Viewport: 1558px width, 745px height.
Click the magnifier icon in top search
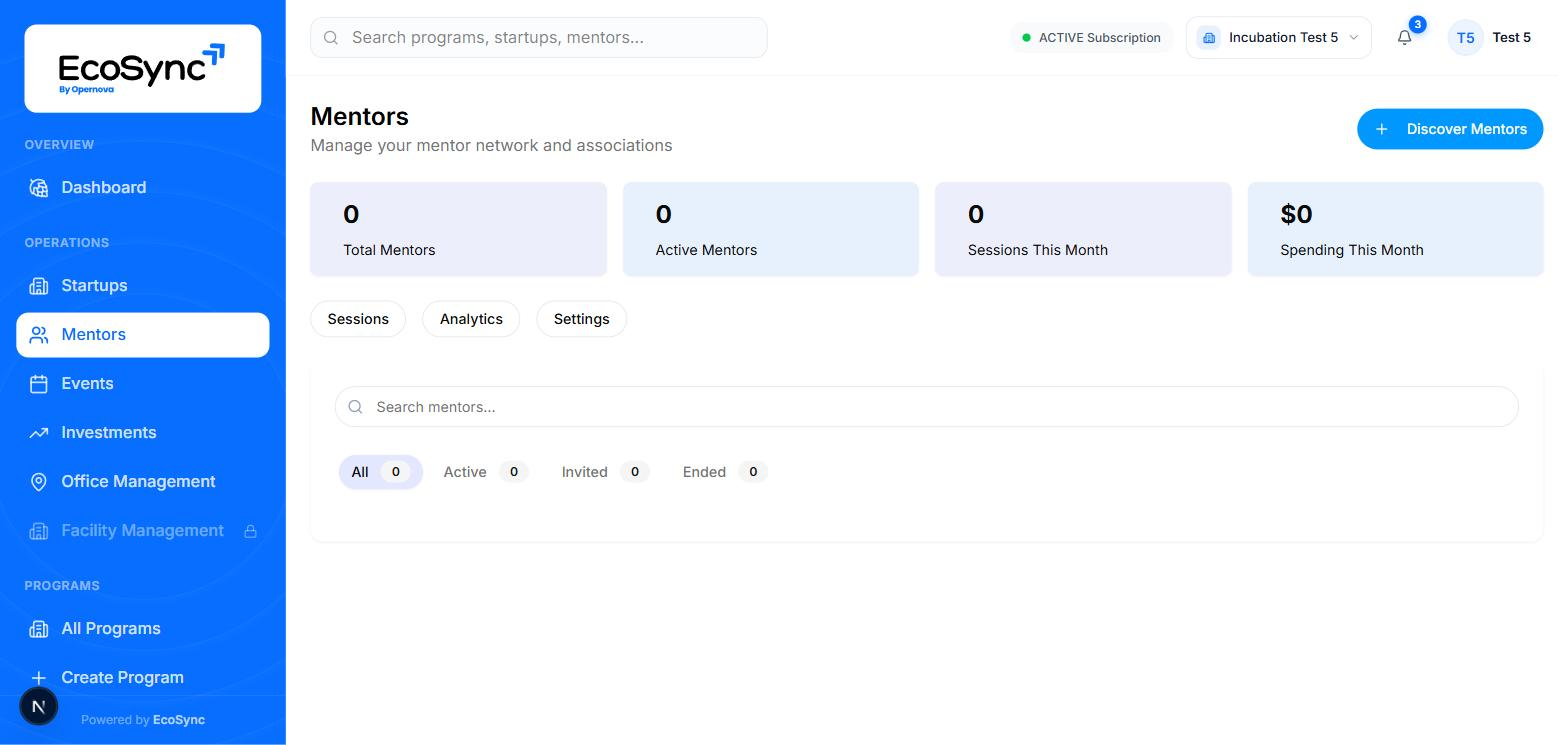[331, 38]
